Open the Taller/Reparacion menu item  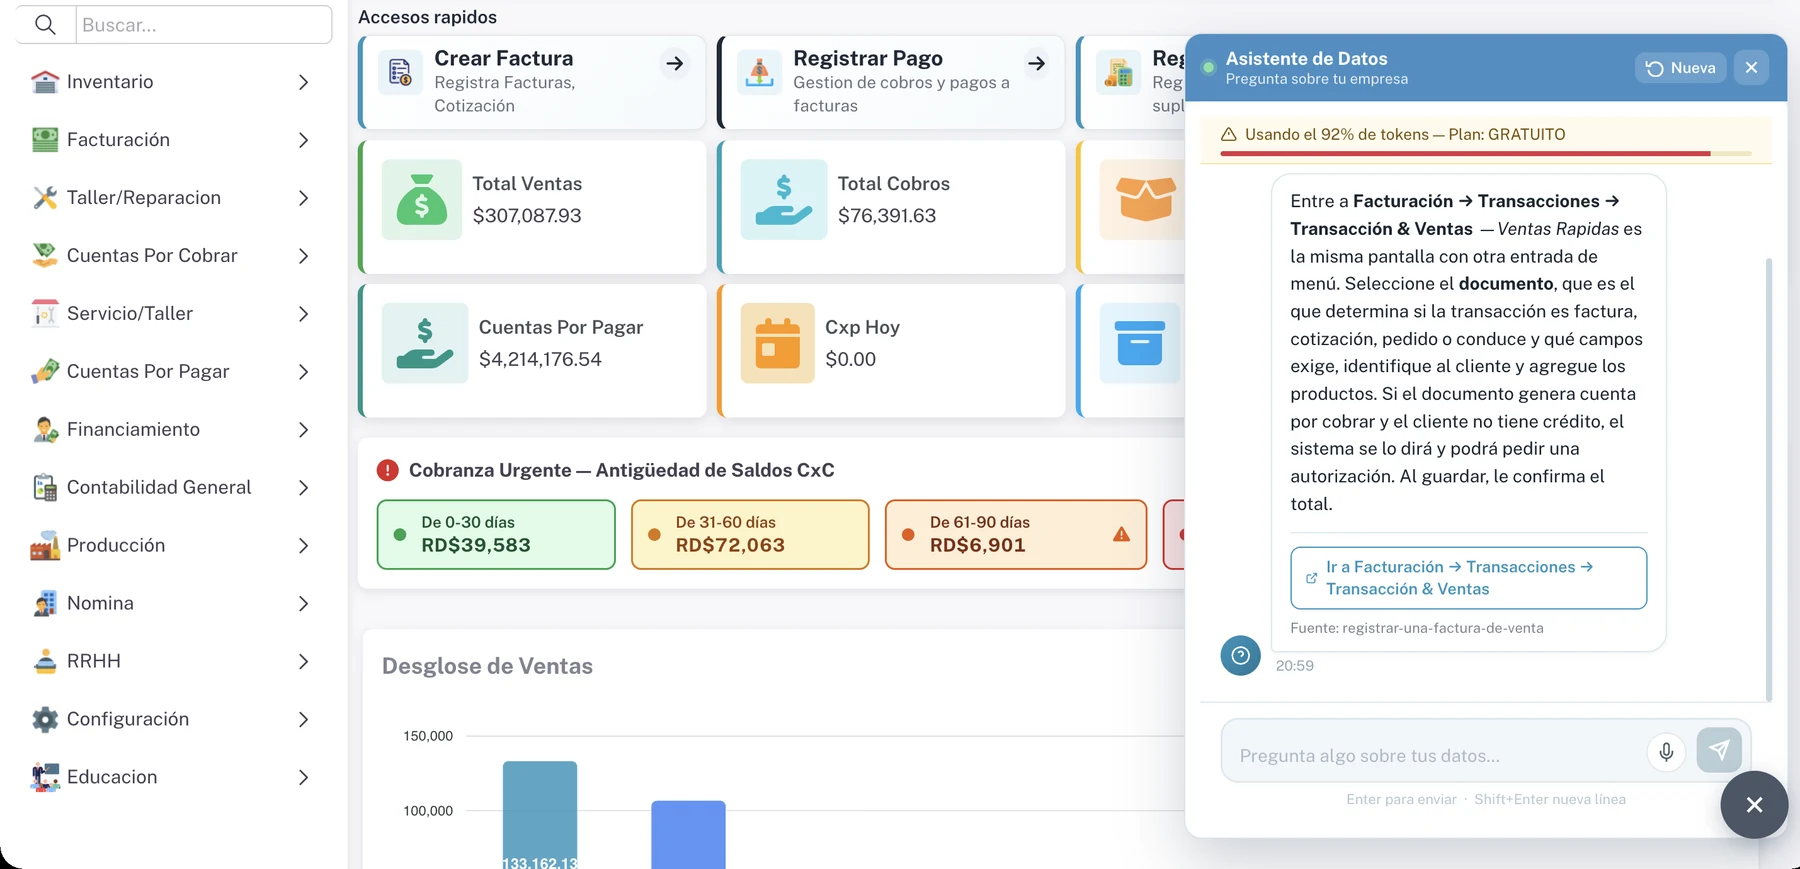172,198
